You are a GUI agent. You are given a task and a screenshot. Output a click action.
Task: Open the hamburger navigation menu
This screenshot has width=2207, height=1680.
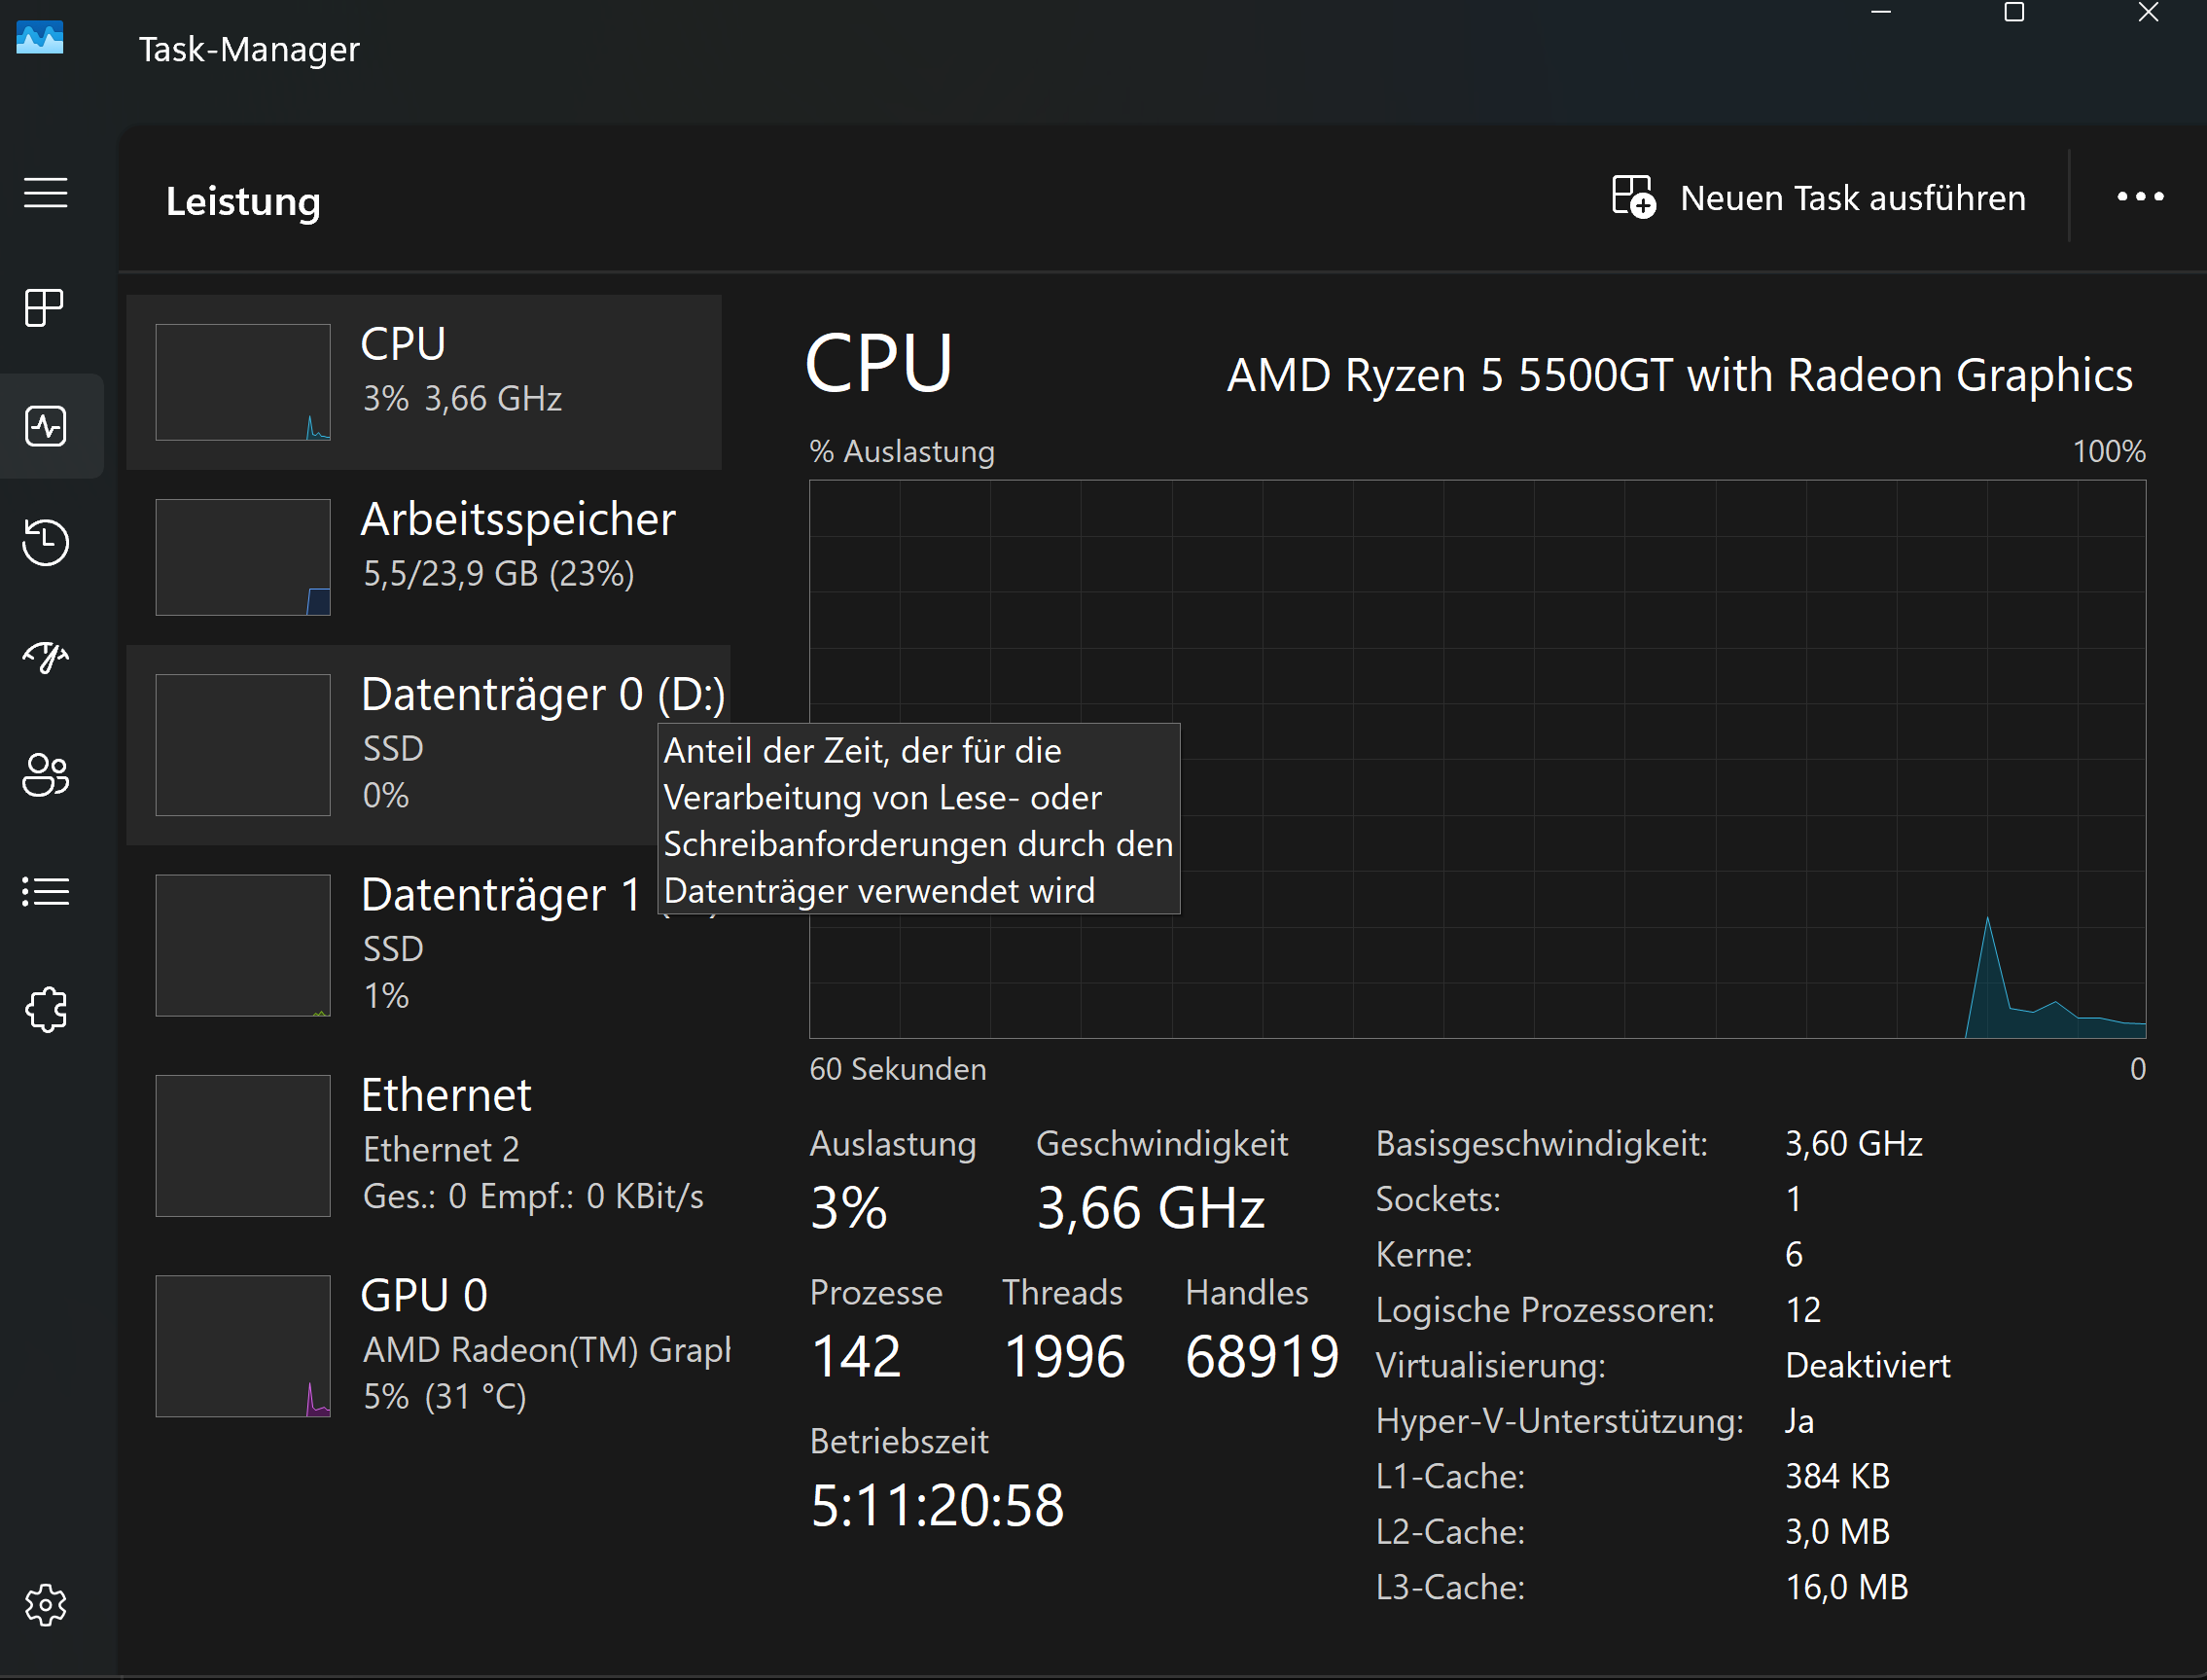46,192
